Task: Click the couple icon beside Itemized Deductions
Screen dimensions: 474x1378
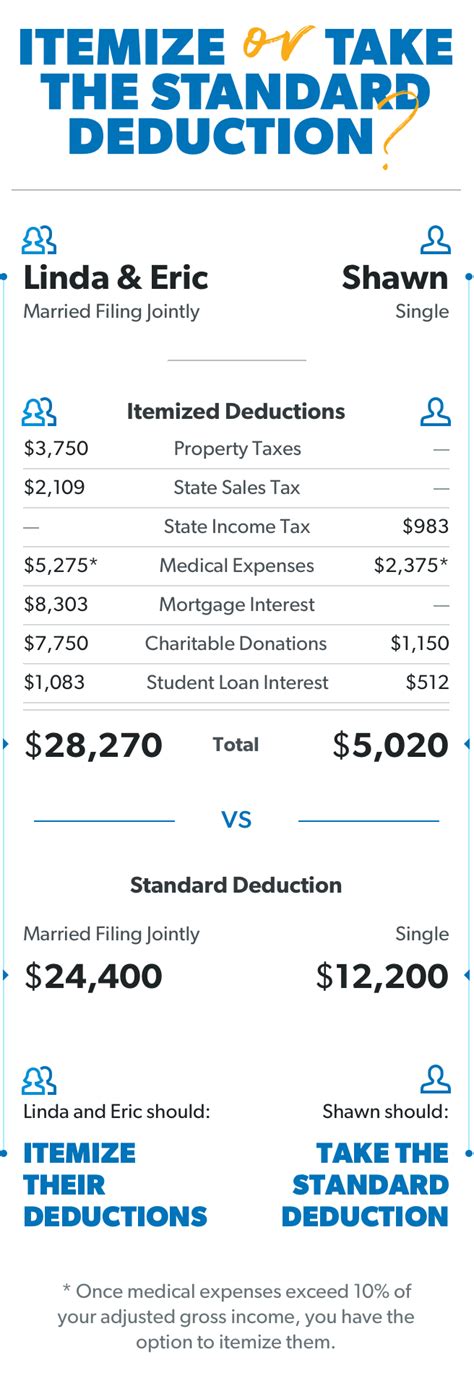Action: click(x=39, y=411)
